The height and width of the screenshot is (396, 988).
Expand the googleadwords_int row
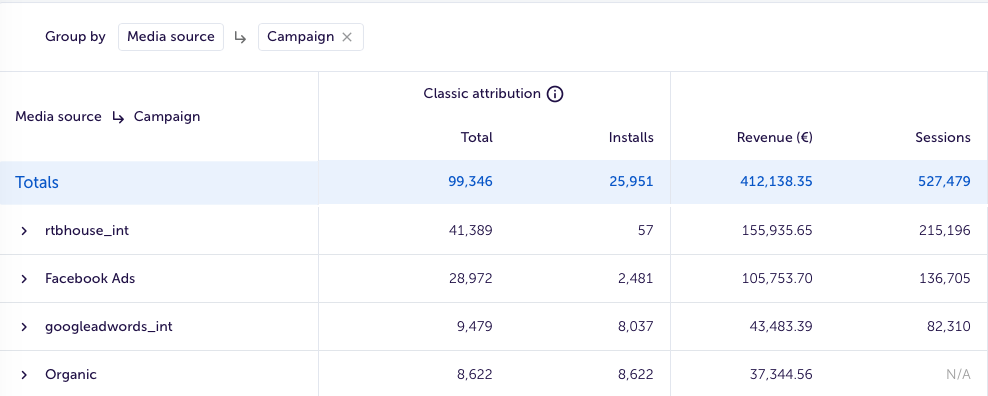click(24, 327)
